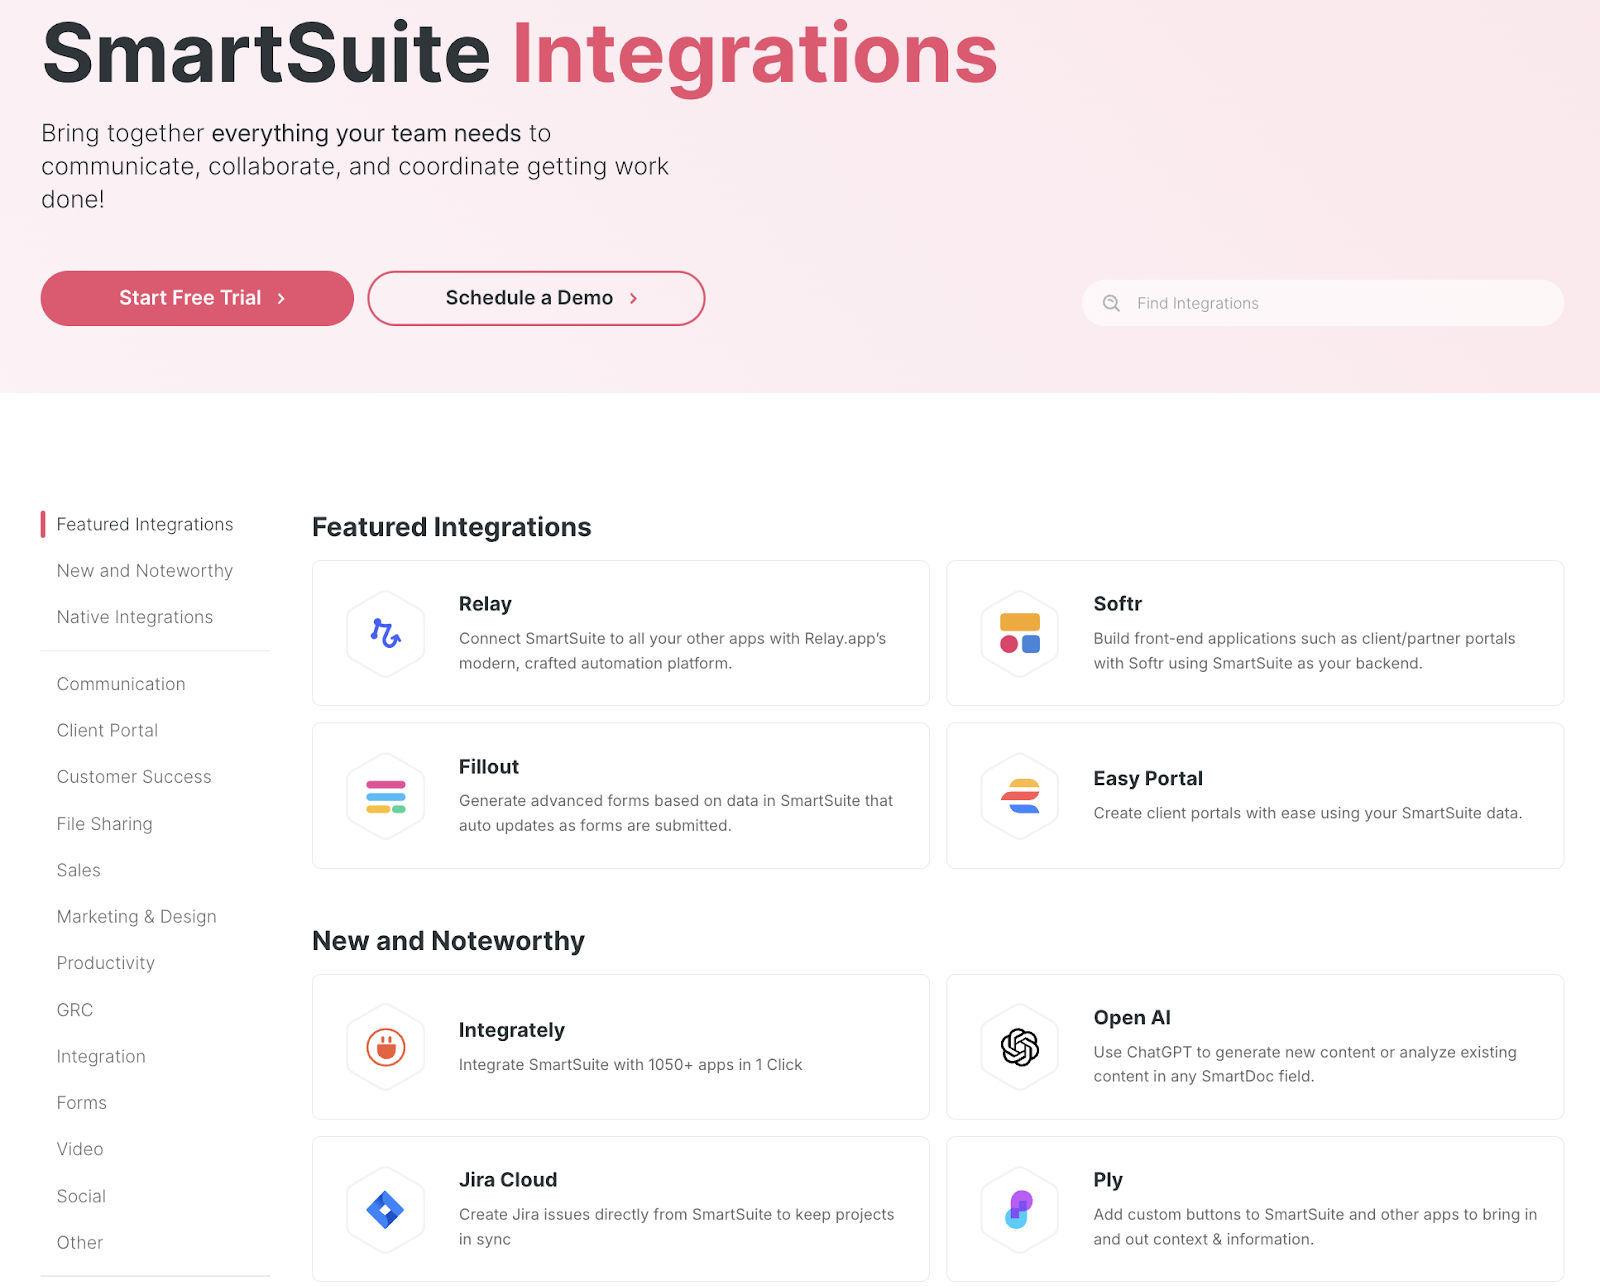
Task: Open the Easy Portal card title
Action: point(1148,779)
